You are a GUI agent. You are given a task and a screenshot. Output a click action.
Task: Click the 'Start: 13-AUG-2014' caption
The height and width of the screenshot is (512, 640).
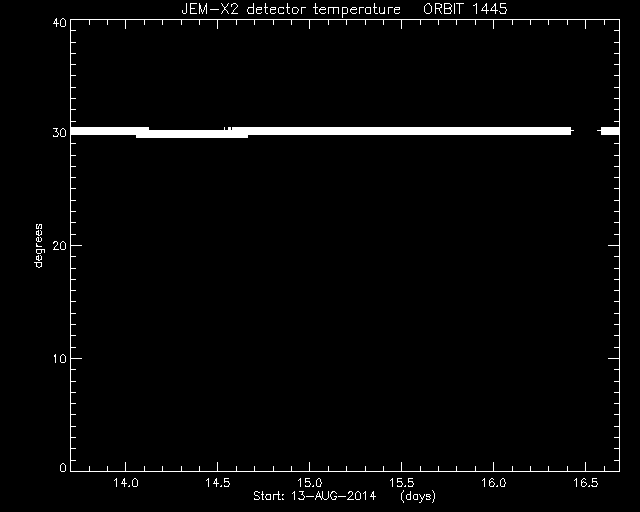(314, 496)
